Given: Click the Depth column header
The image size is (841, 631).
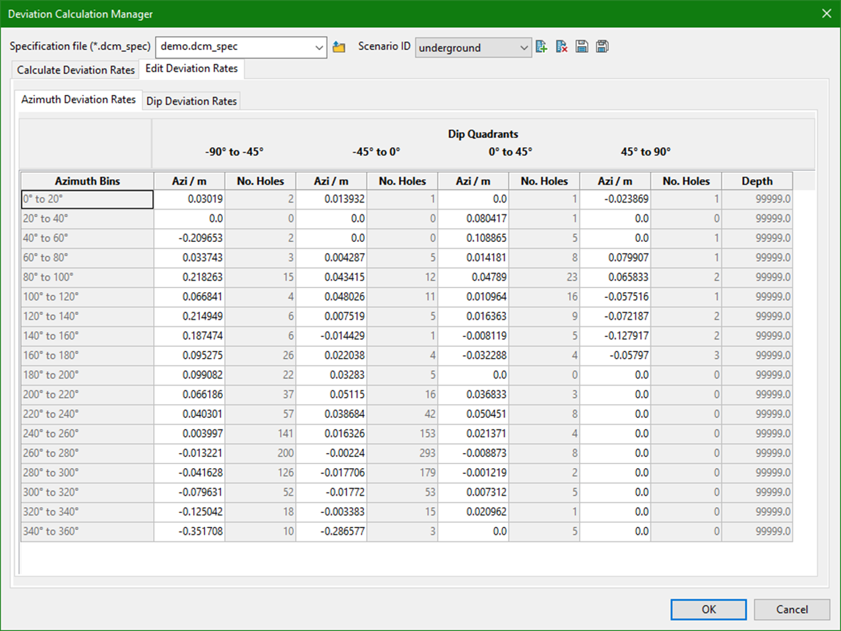Looking at the screenshot, I should (757, 181).
